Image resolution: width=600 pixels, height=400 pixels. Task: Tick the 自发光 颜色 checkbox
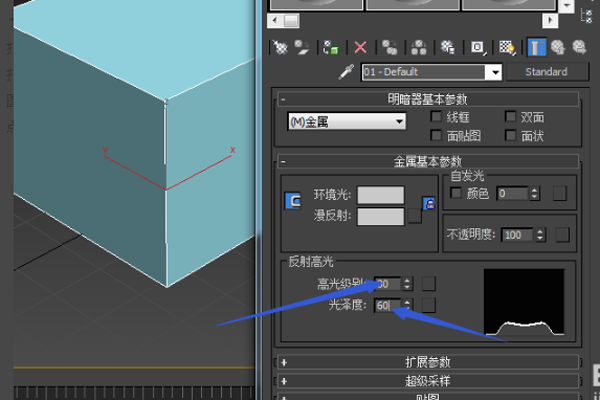pos(455,192)
